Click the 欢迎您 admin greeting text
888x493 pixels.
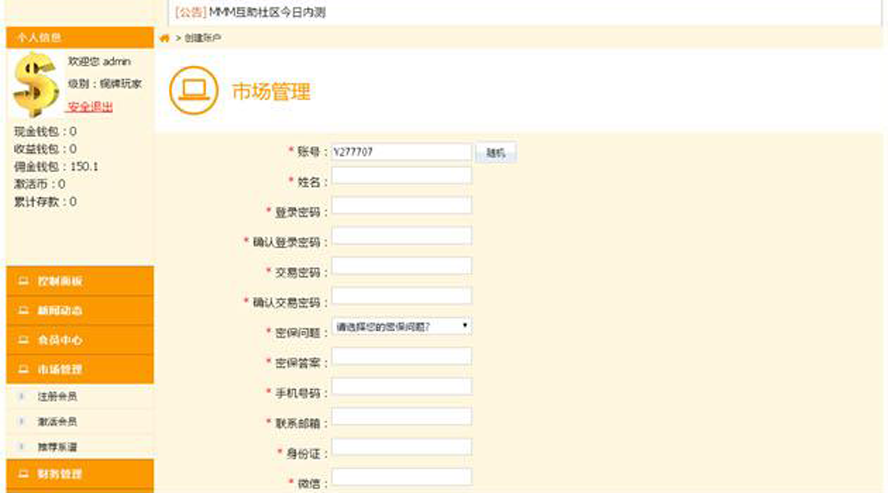pos(99,61)
